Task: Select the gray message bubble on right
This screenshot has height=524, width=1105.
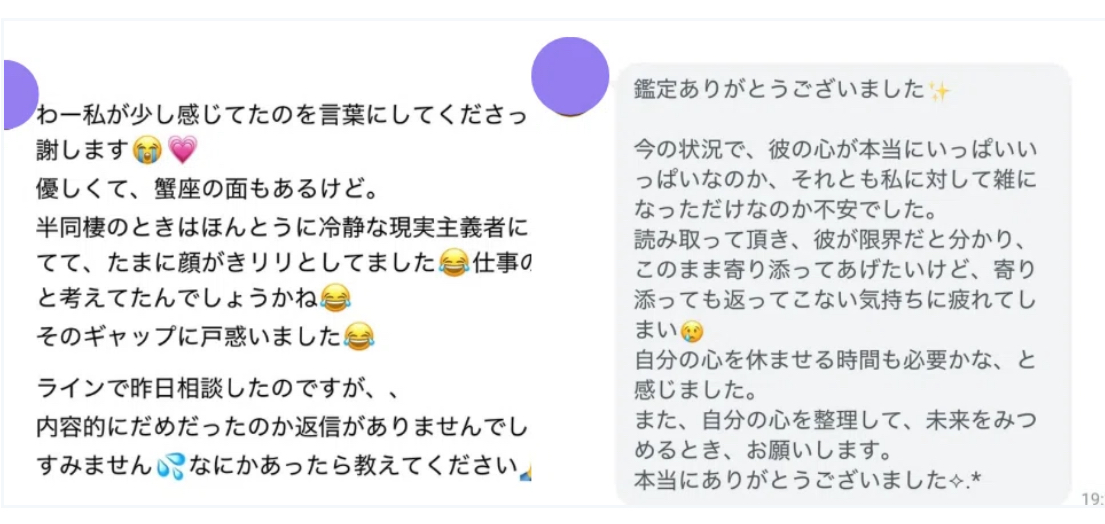Action: click(843, 284)
